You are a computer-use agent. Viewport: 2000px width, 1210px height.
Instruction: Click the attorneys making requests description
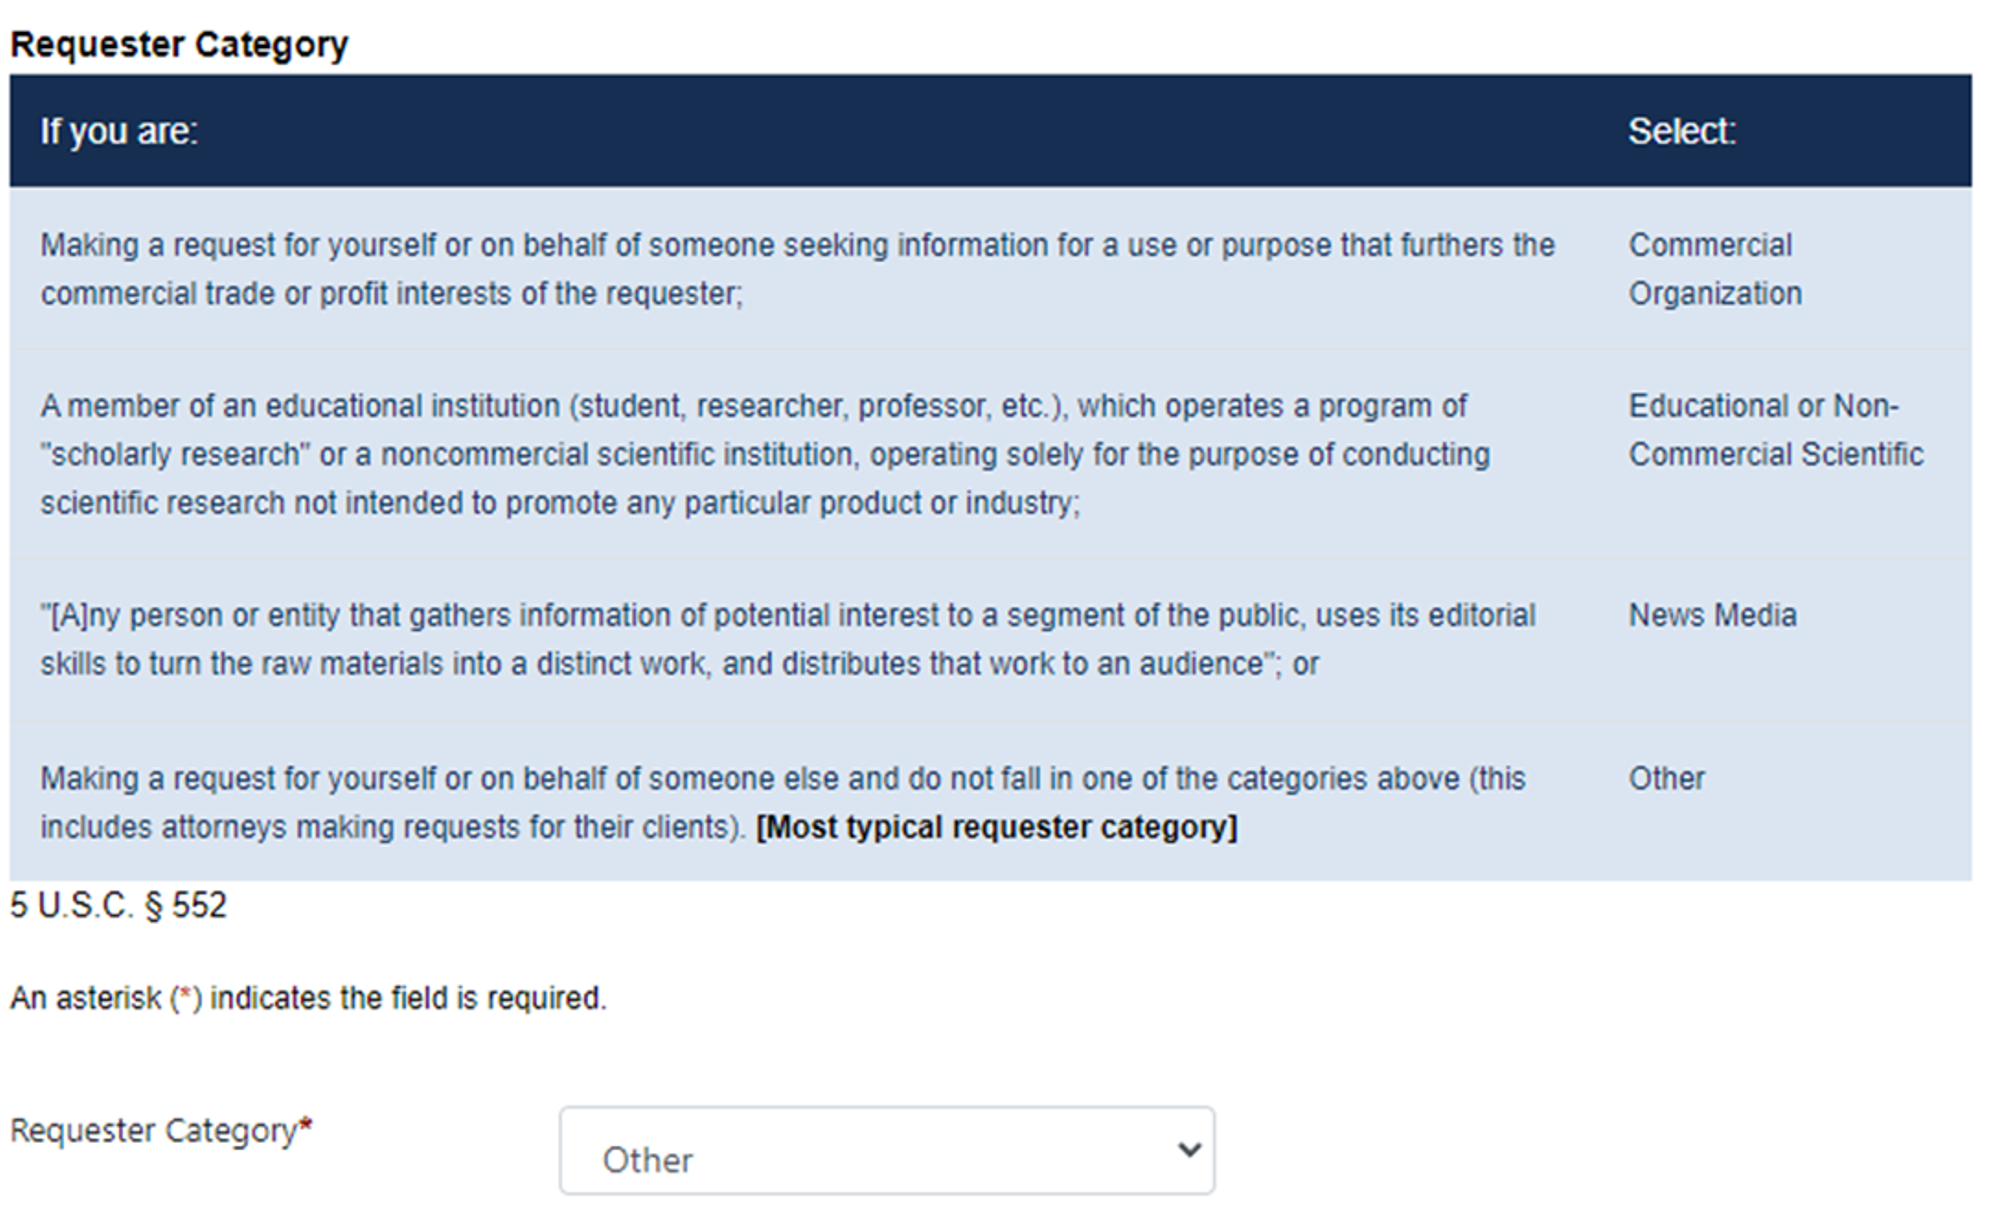pyautogui.click(x=783, y=803)
